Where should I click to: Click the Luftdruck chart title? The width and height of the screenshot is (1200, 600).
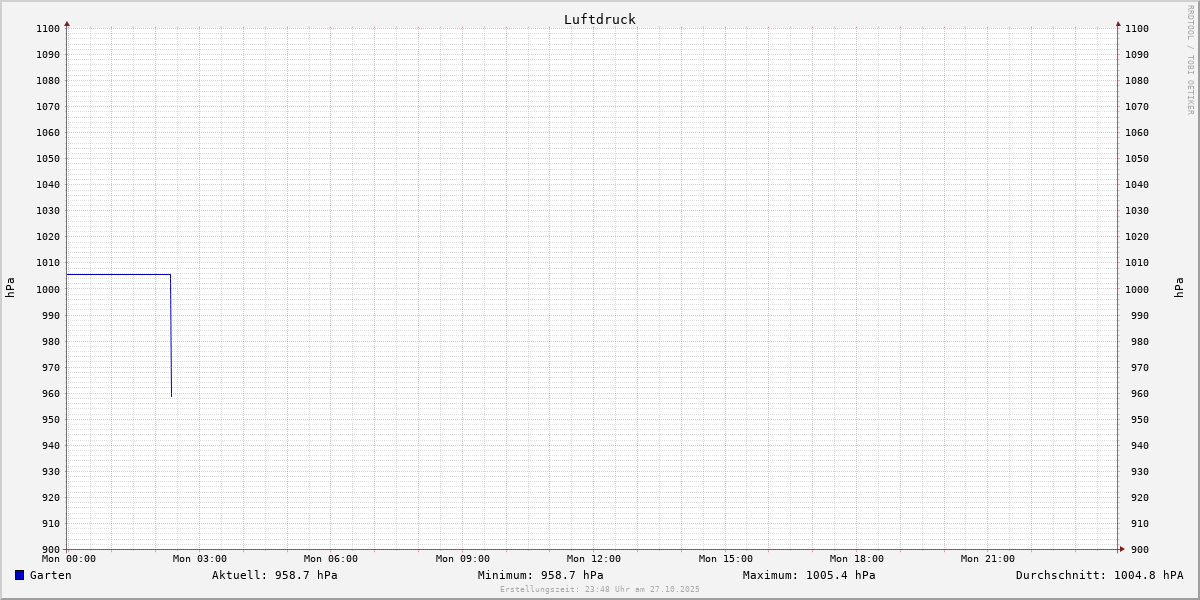(599, 19)
